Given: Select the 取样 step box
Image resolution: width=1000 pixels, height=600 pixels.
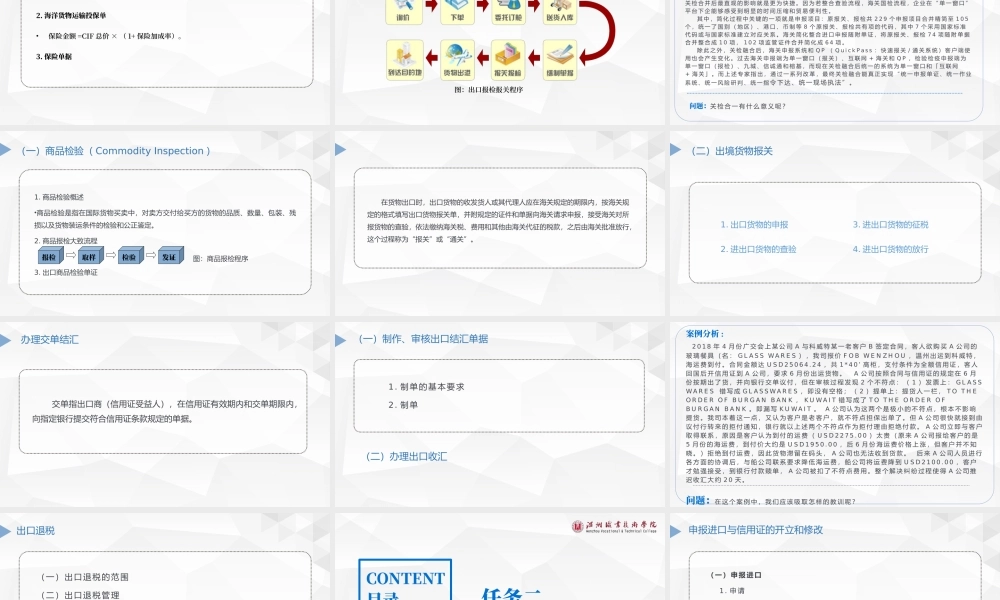Looking at the screenshot, I should click(89, 256).
